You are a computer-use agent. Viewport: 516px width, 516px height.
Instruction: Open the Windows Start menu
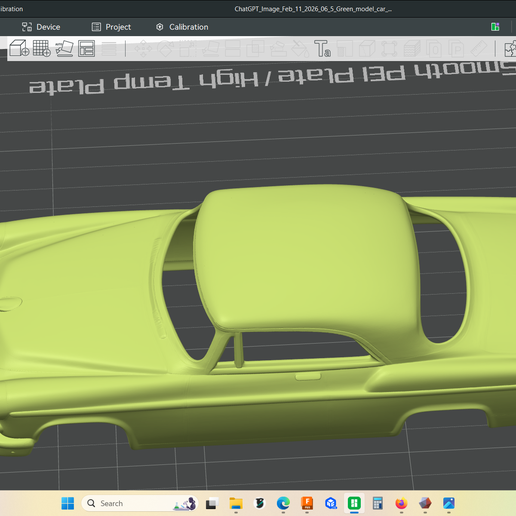(68, 503)
